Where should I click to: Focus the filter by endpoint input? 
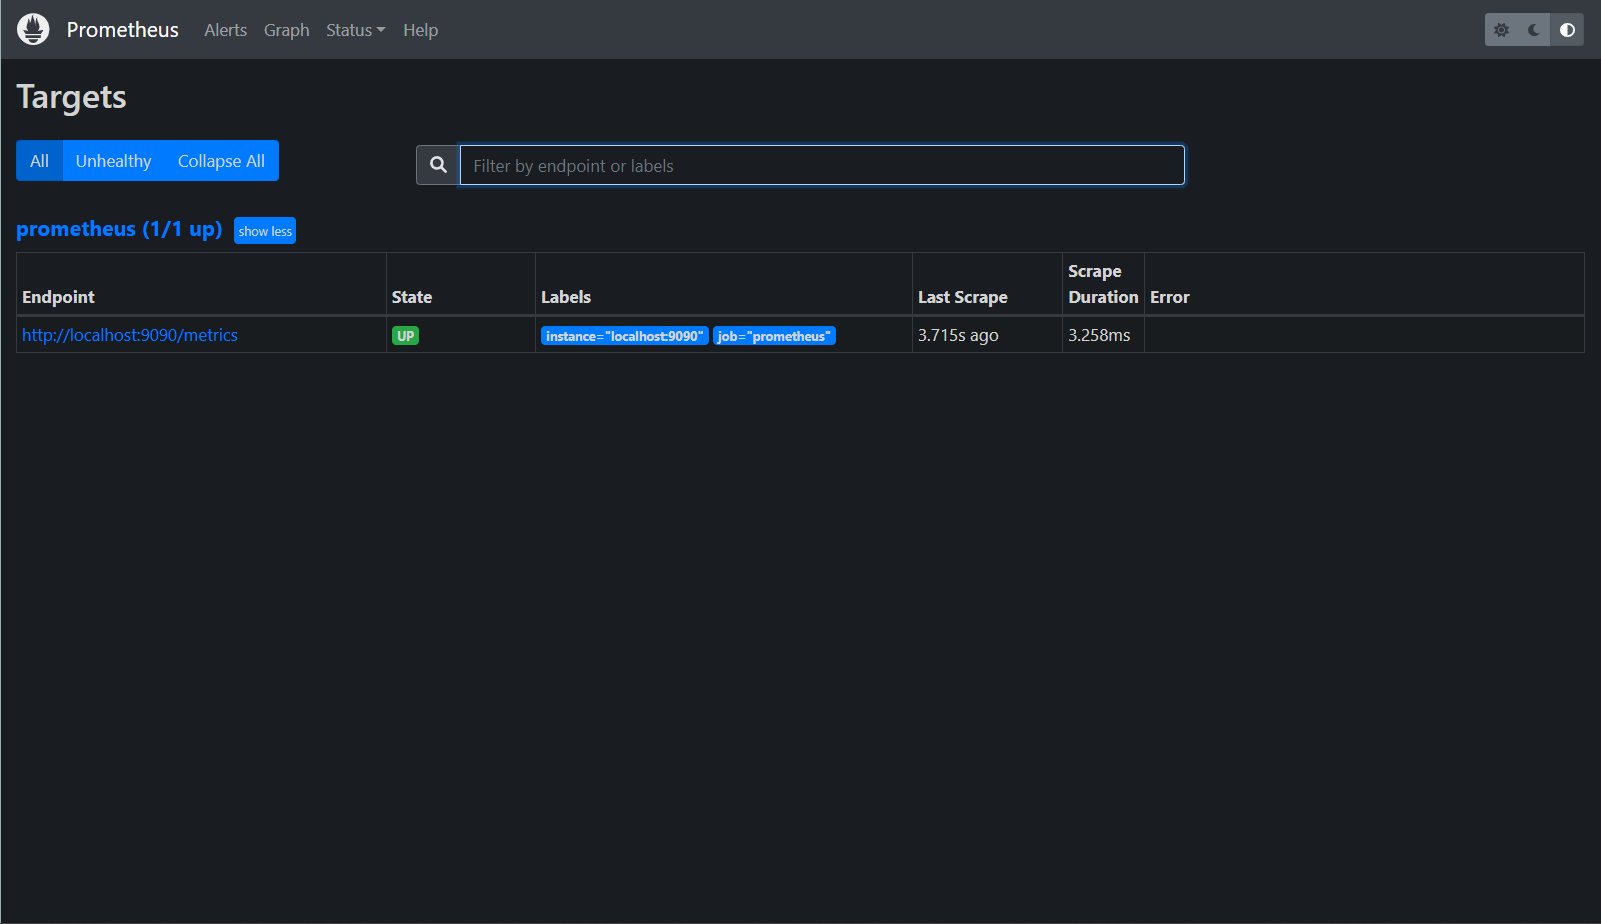tap(822, 165)
